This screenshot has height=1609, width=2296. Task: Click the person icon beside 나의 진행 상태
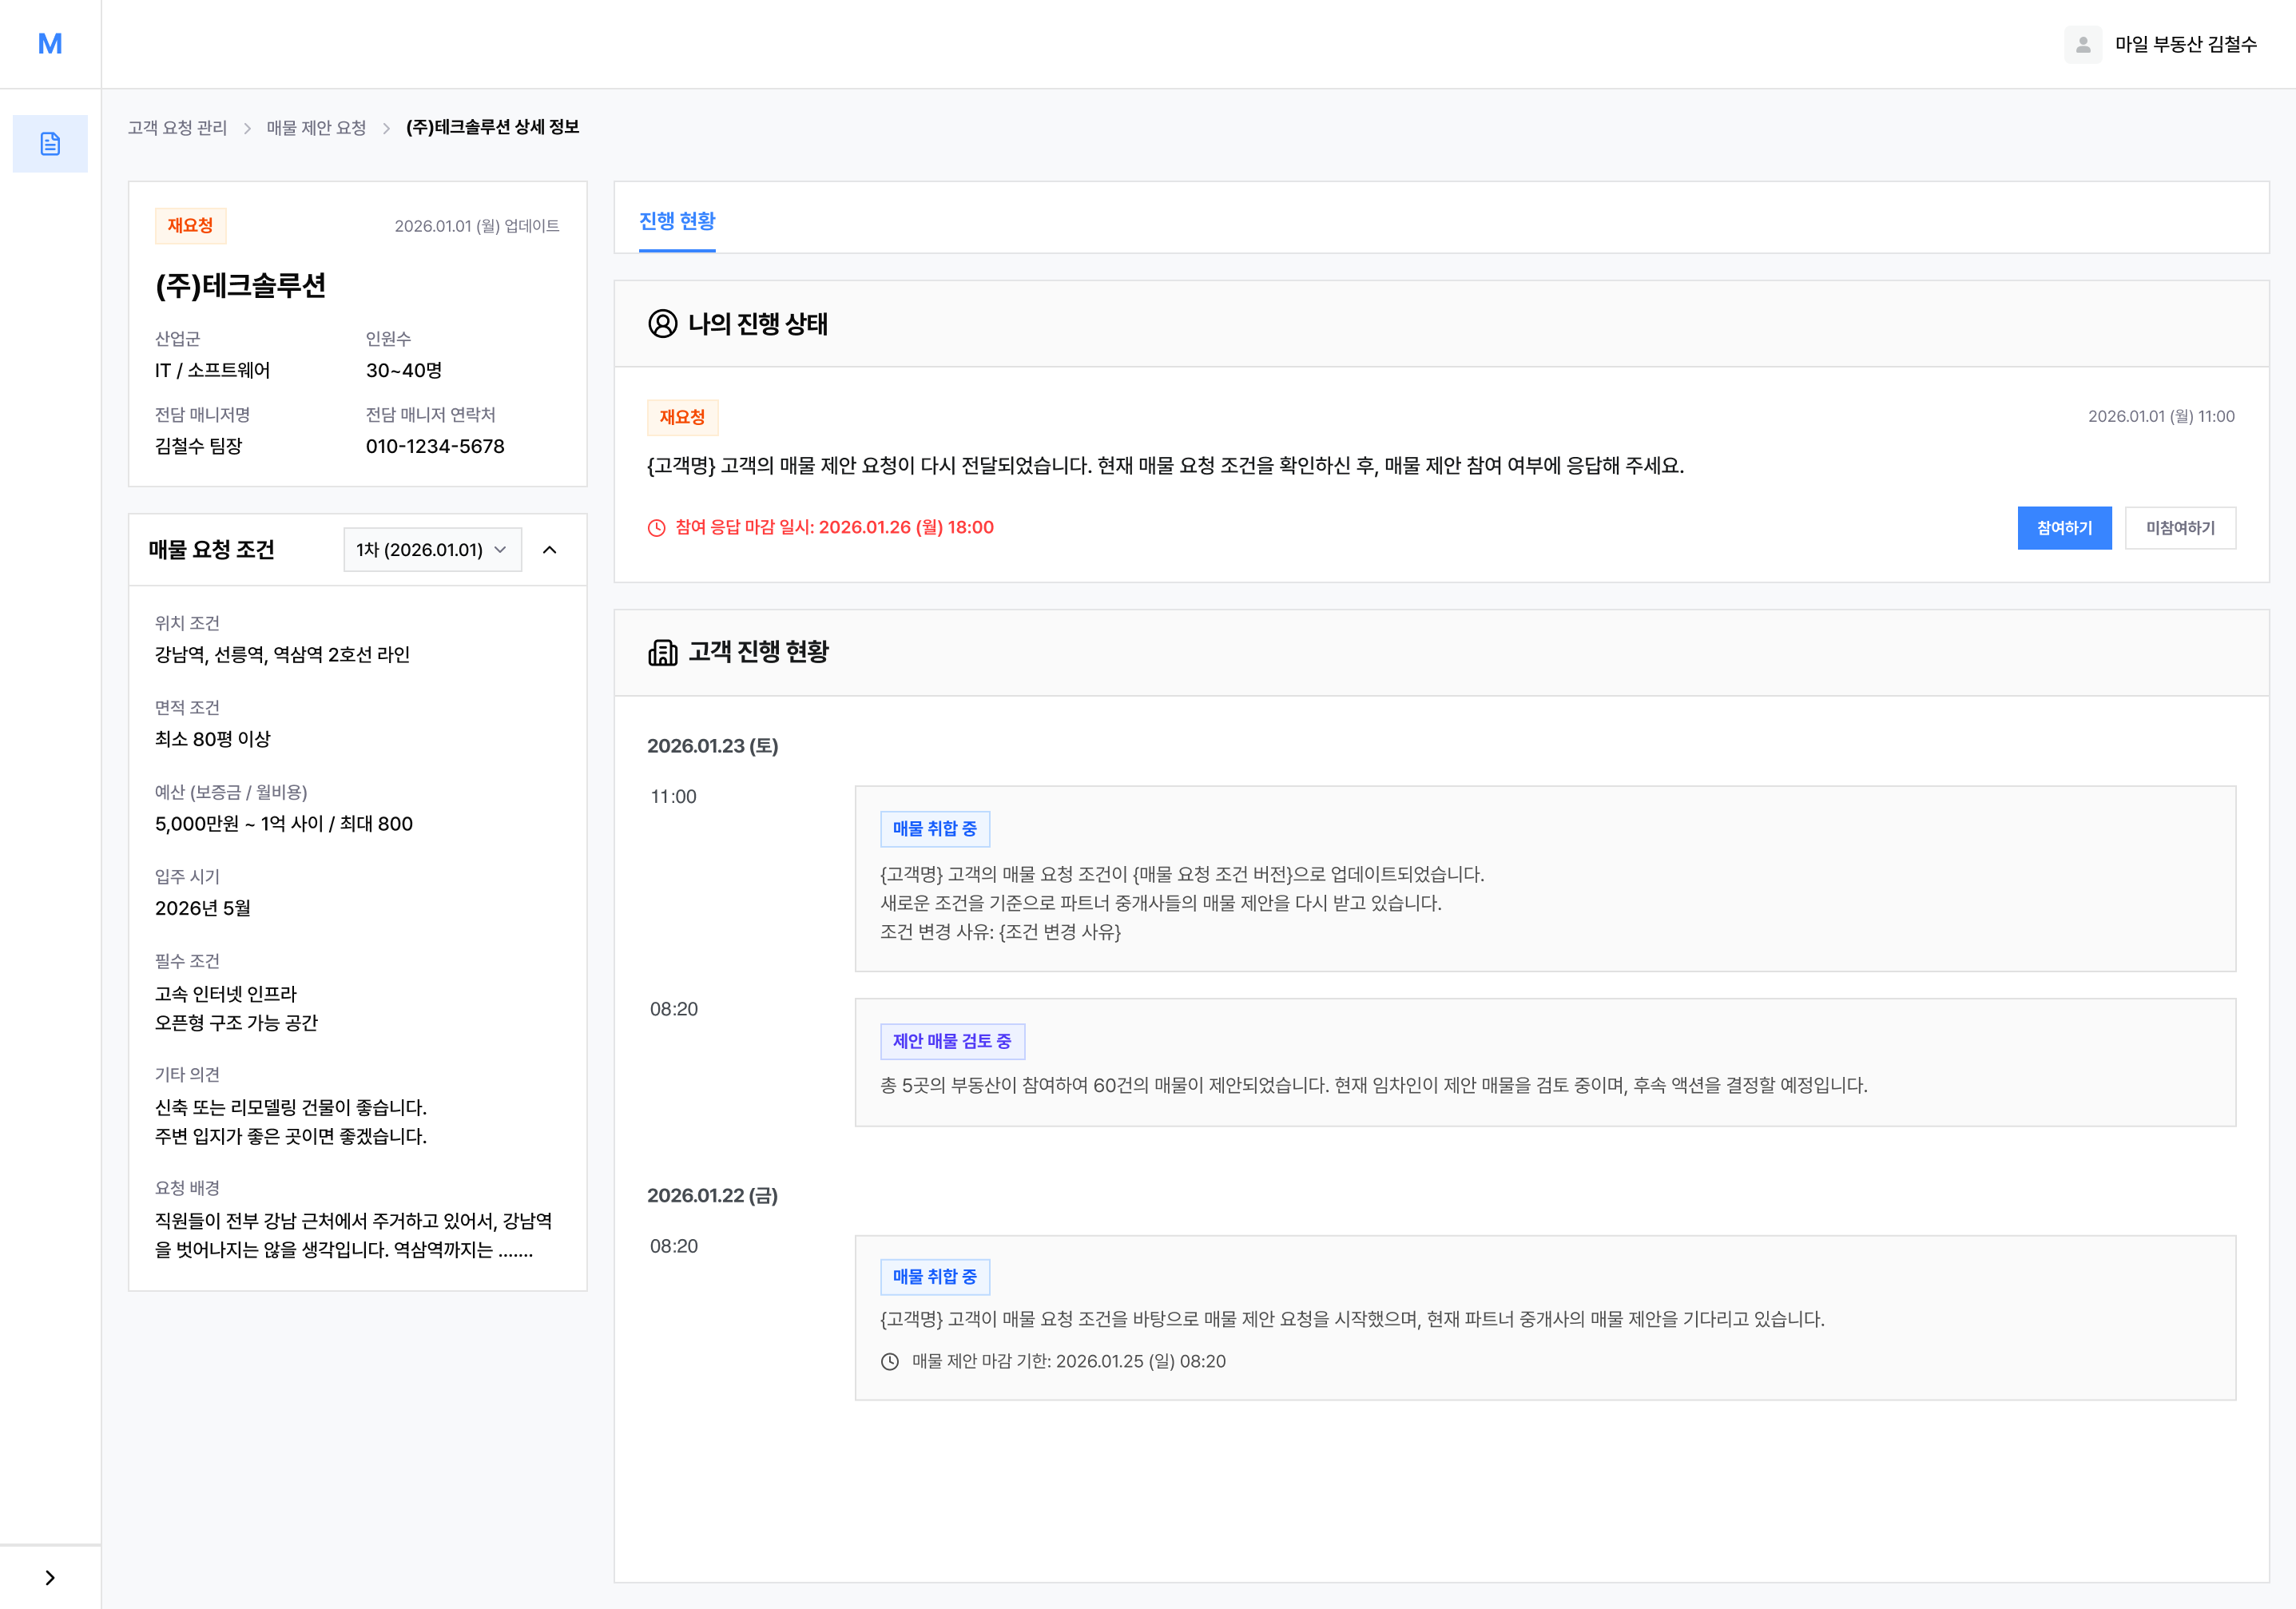pyautogui.click(x=662, y=324)
